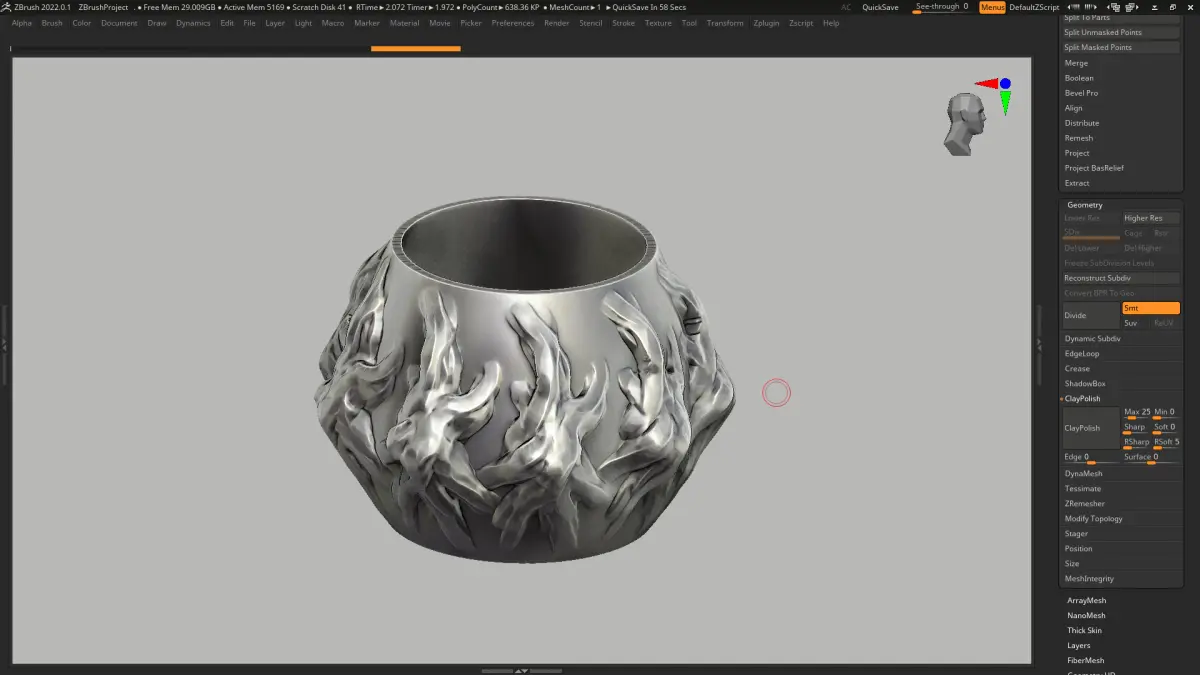Adjust the ClayPolish Min slider
The height and width of the screenshot is (675, 1200).
click(x=1166, y=413)
